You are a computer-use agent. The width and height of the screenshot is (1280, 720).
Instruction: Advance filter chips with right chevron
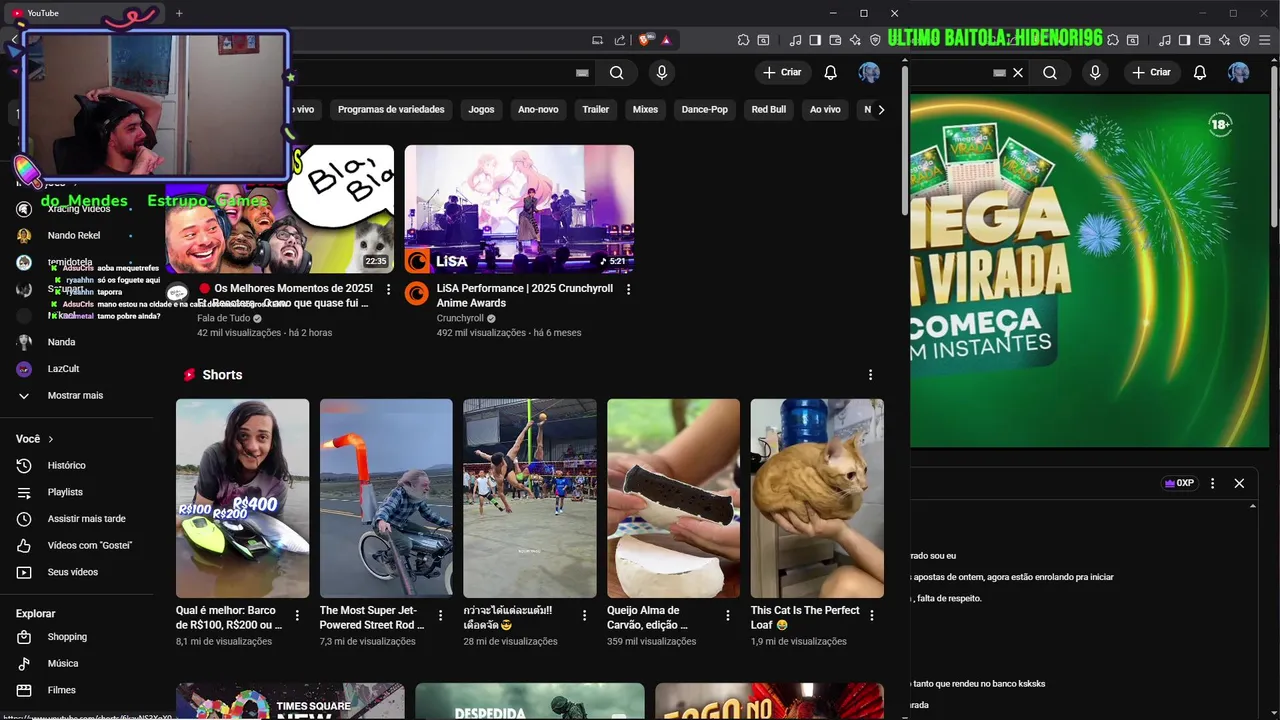pyautogui.click(x=881, y=109)
